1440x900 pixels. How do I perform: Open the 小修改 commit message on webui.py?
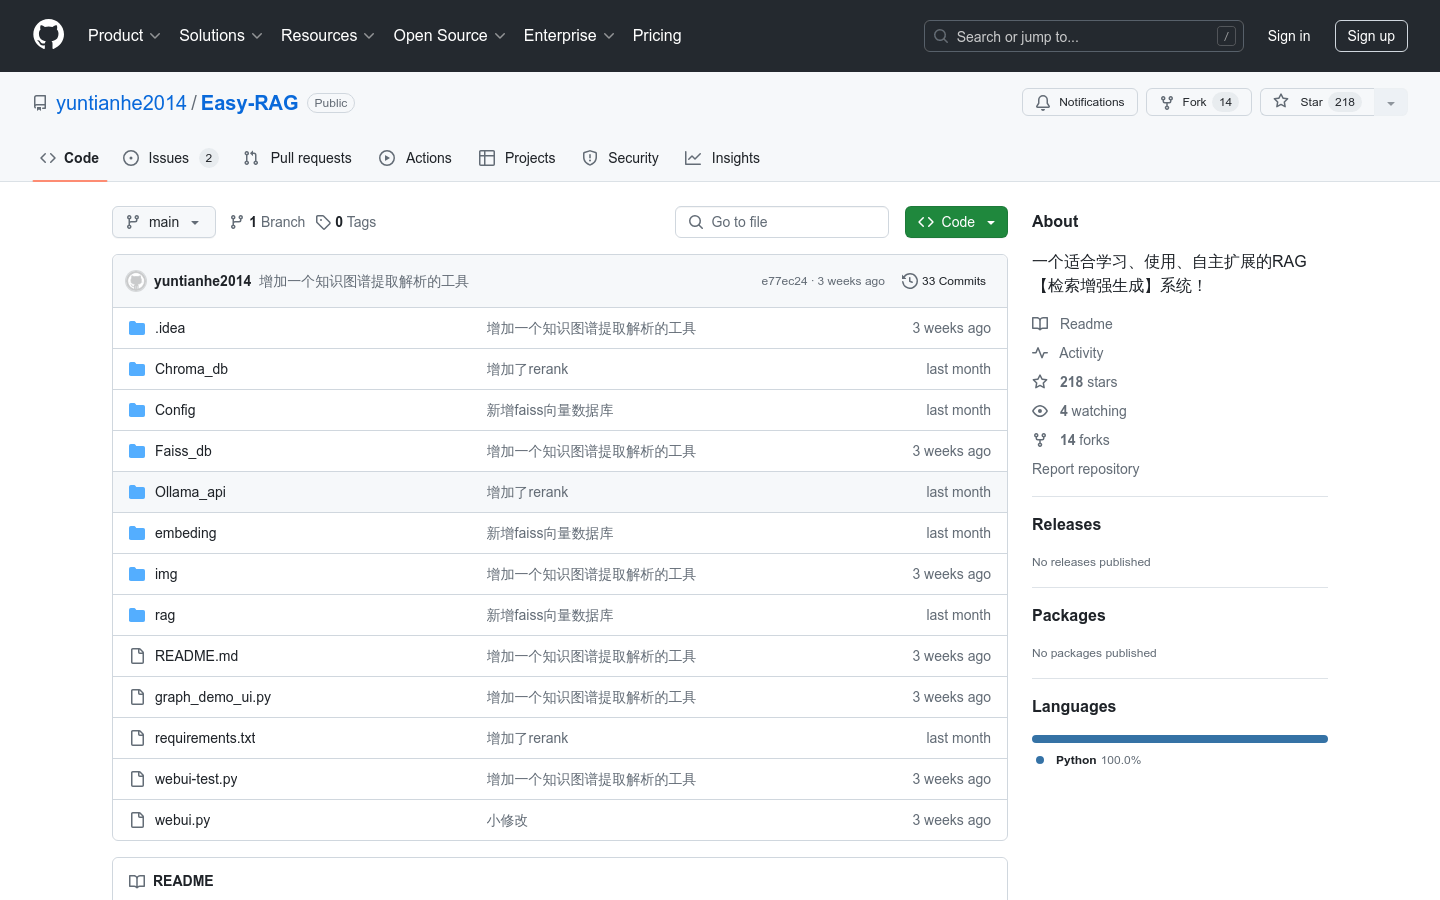click(507, 820)
